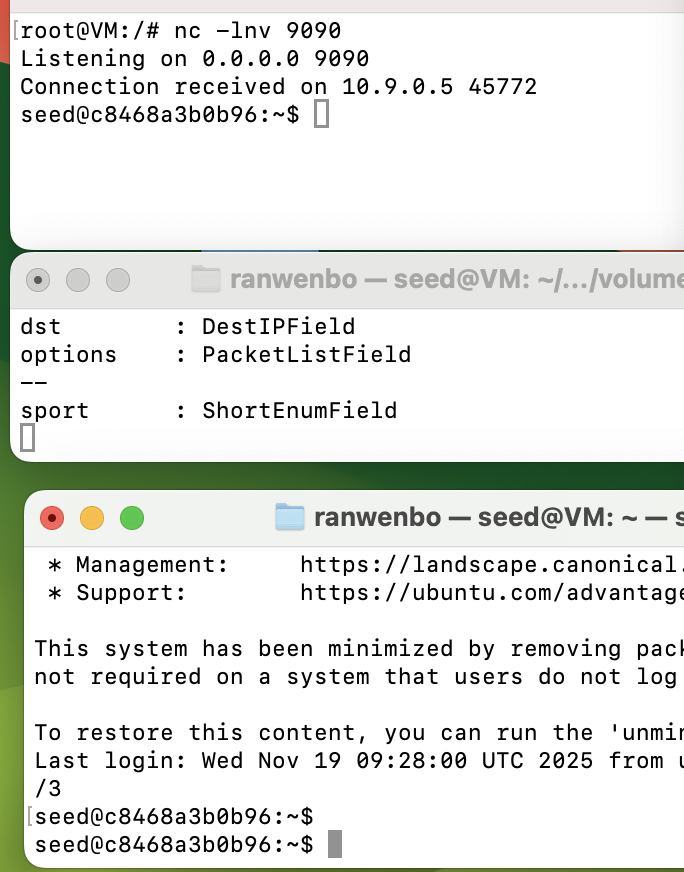Close the bottom seed@VM terminal window
The height and width of the screenshot is (872, 684).
click(x=51, y=518)
